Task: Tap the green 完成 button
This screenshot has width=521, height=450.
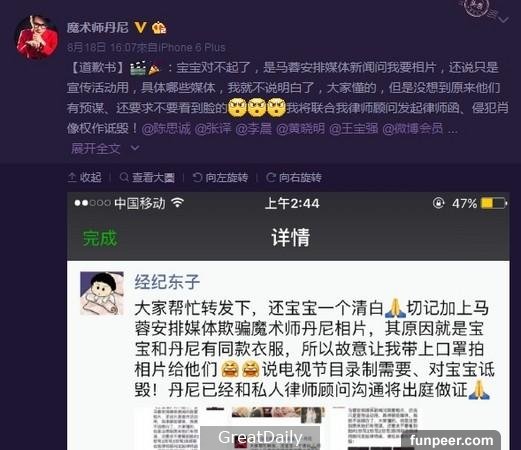Action: [100, 238]
